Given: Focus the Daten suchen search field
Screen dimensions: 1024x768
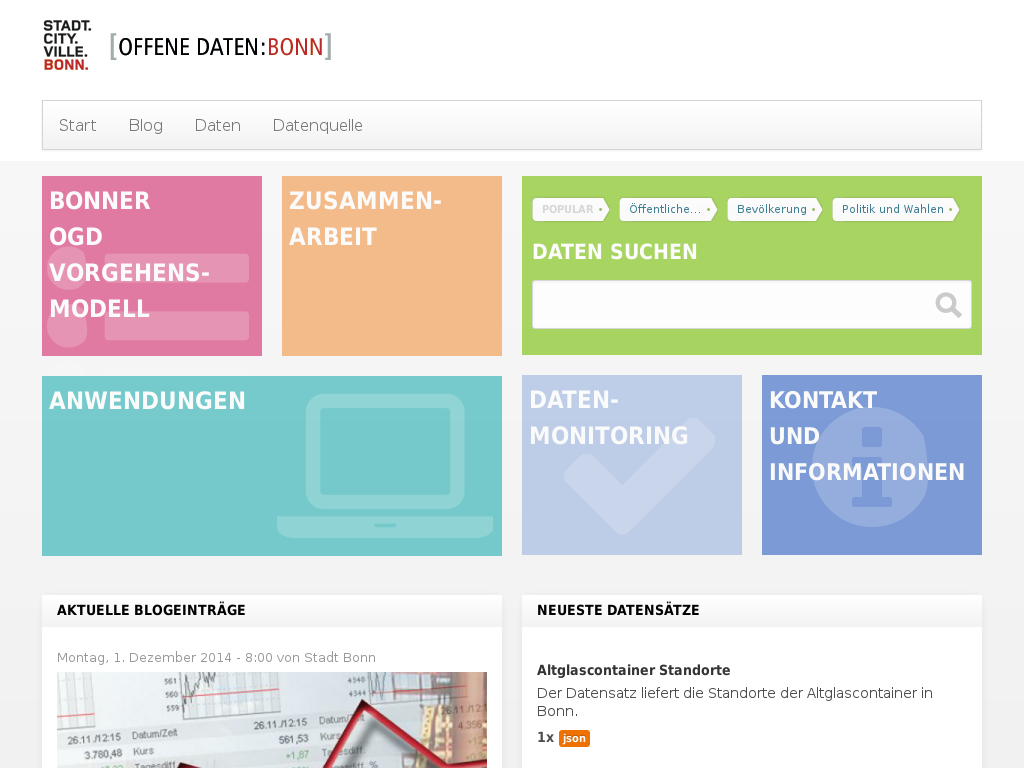Looking at the screenshot, I should [x=752, y=304].
